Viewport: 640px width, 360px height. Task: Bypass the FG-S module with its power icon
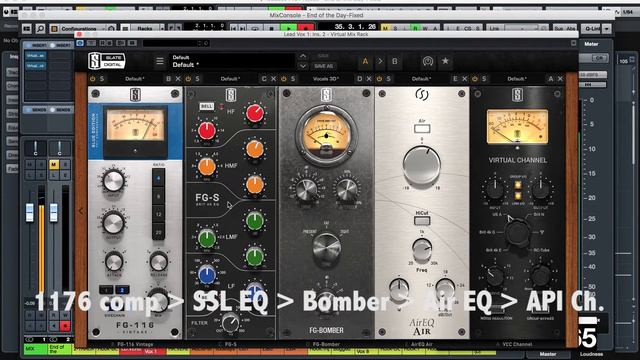point(188,79)
